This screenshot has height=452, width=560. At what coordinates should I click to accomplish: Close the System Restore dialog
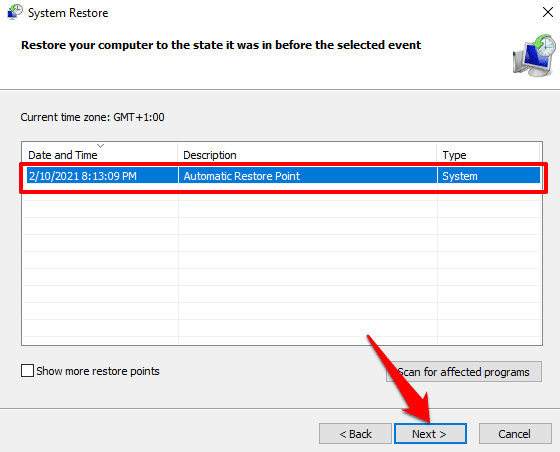click(x=548, y=12)
